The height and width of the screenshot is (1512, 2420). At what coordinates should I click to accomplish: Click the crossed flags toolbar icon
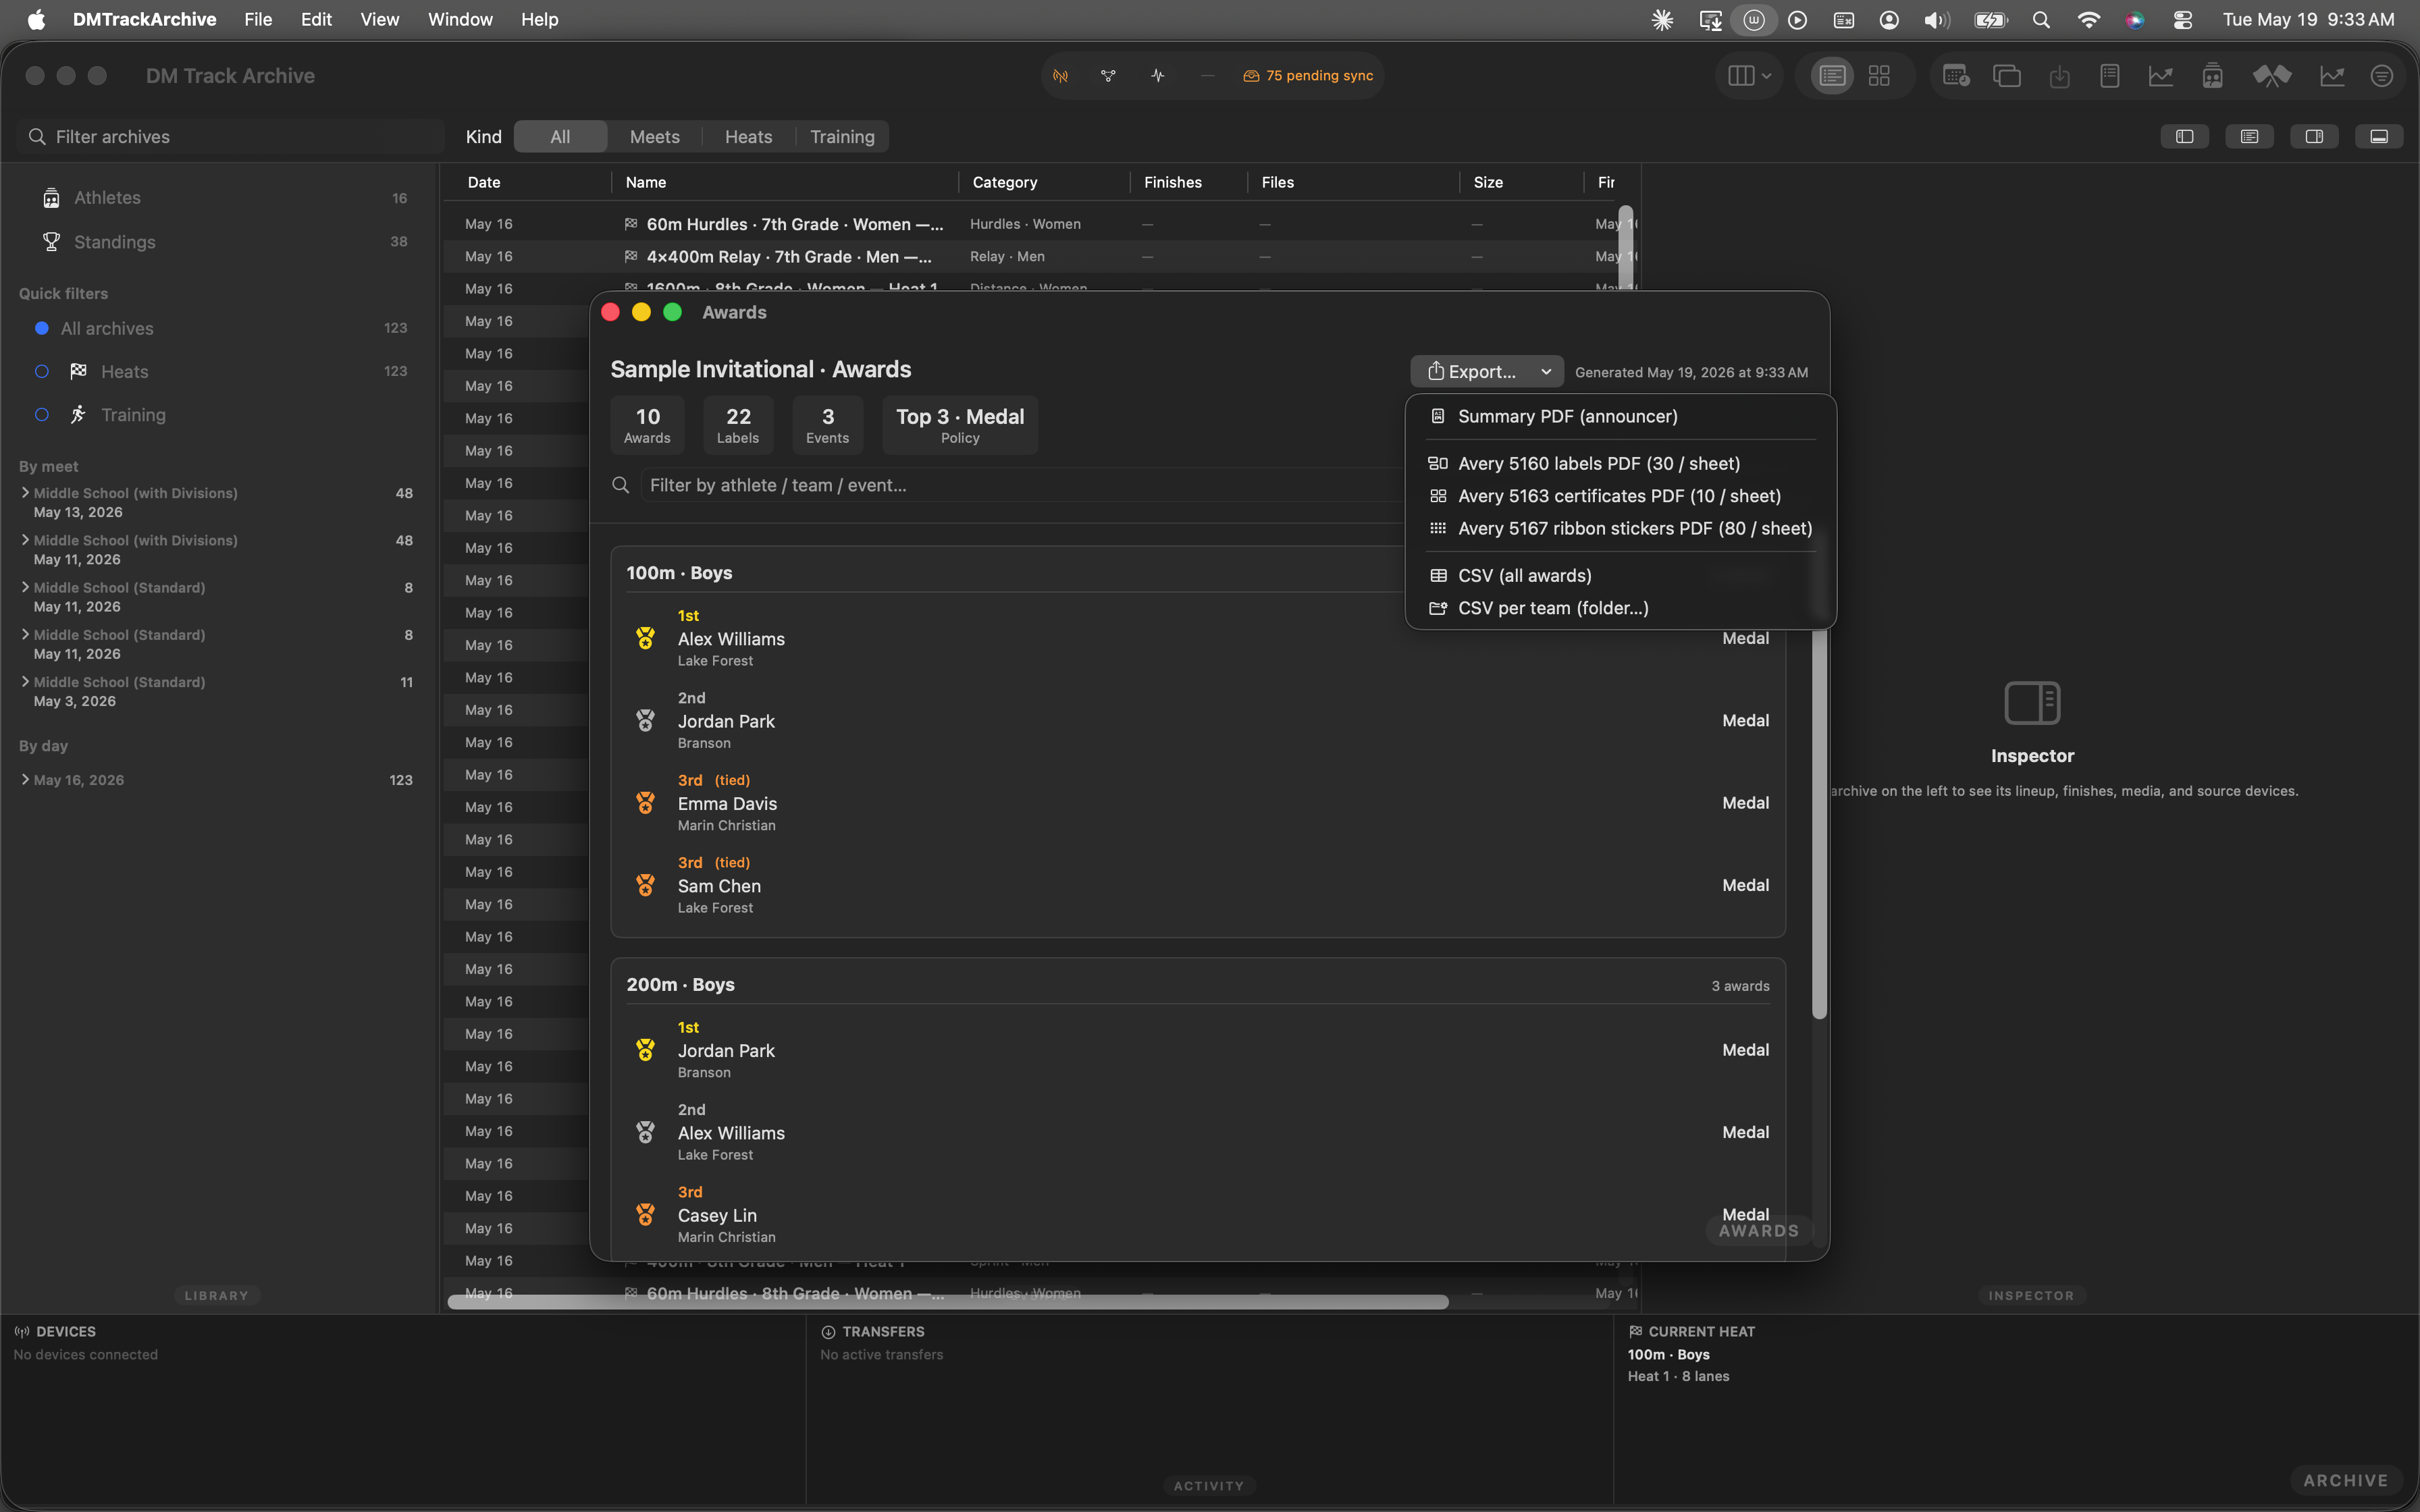coord(2271,76)
